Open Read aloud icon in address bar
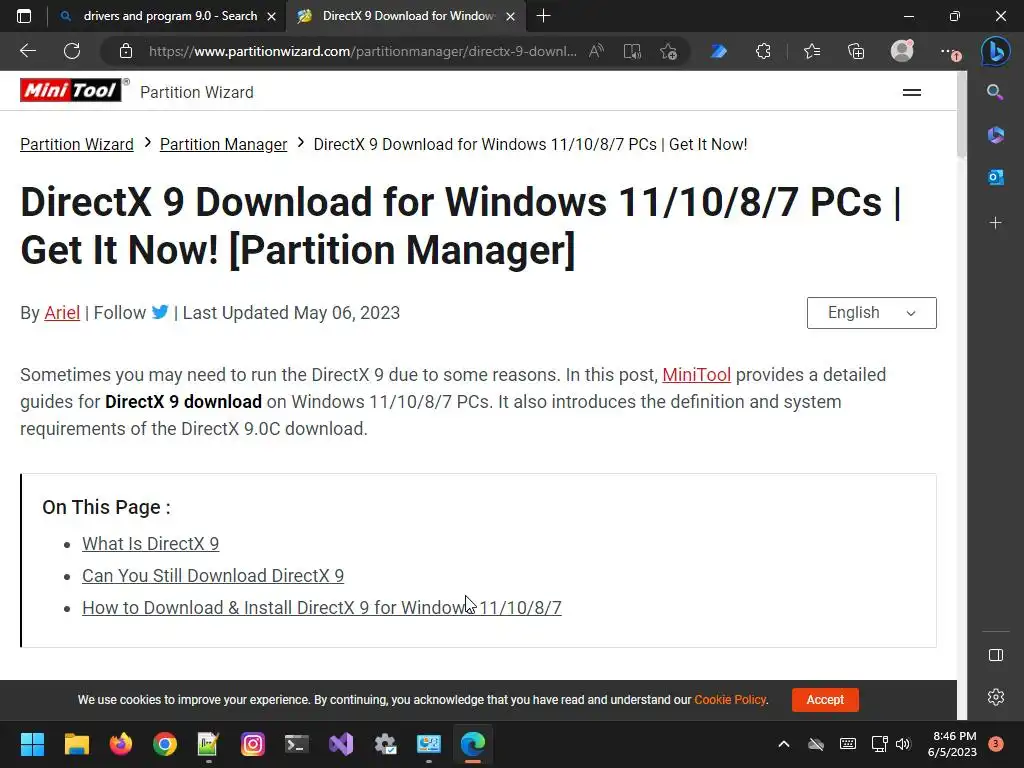 click(x=596, y=51)
